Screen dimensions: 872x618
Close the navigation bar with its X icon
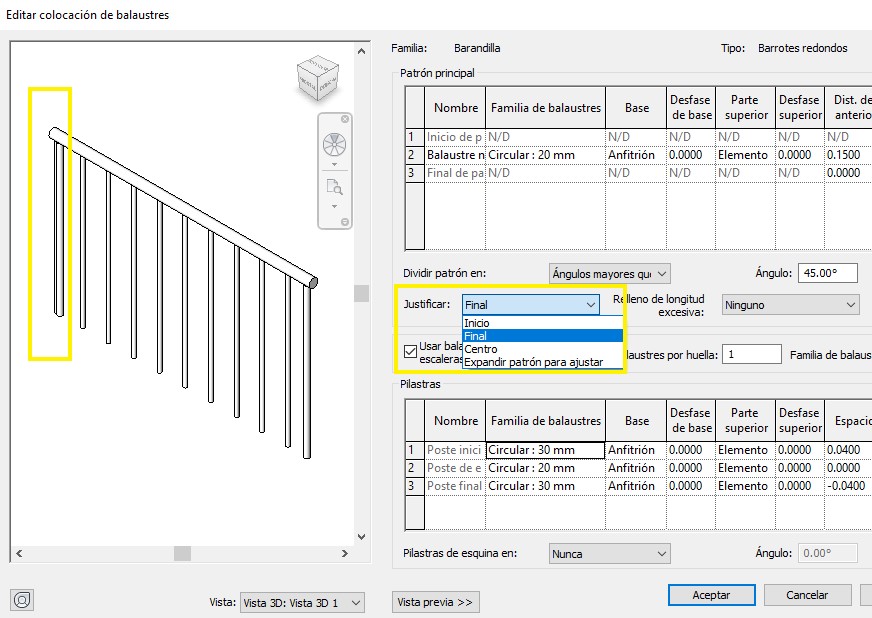click(345, 118)
